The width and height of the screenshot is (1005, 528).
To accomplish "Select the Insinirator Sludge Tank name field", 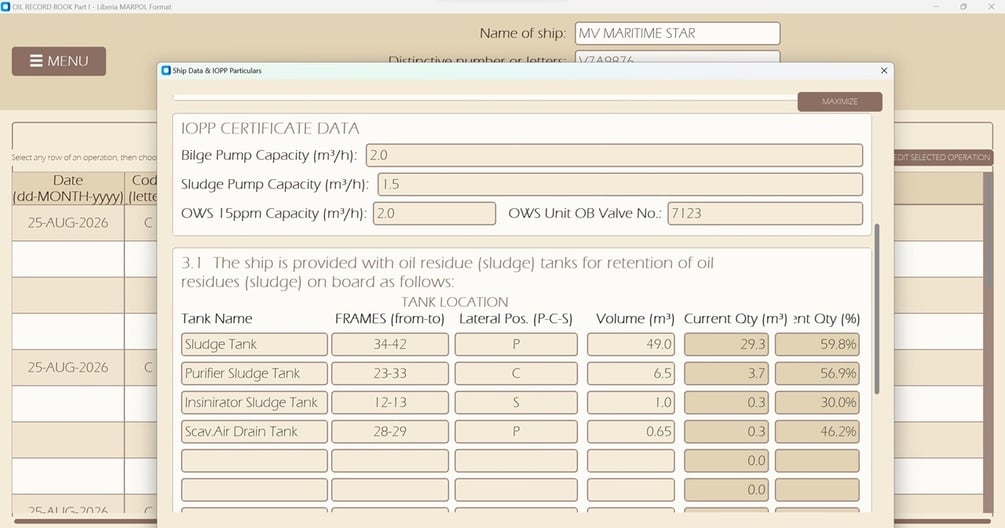I will (x=254, y=402).
